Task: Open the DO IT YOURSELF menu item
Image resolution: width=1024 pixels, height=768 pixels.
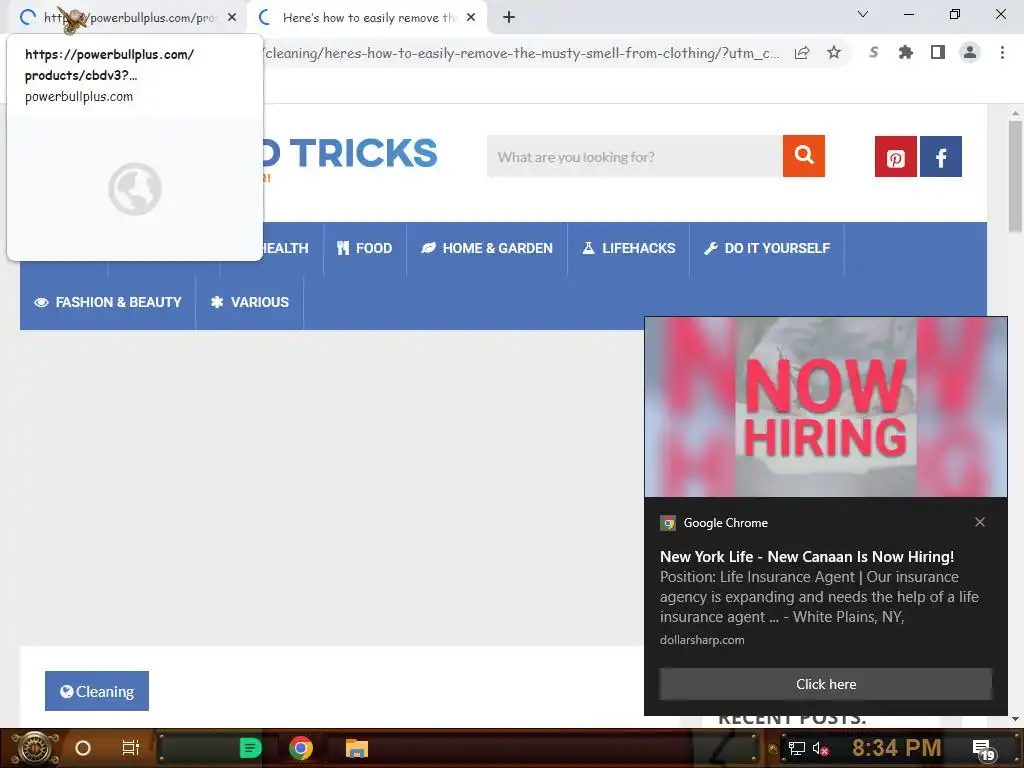Action: (767, 248)
